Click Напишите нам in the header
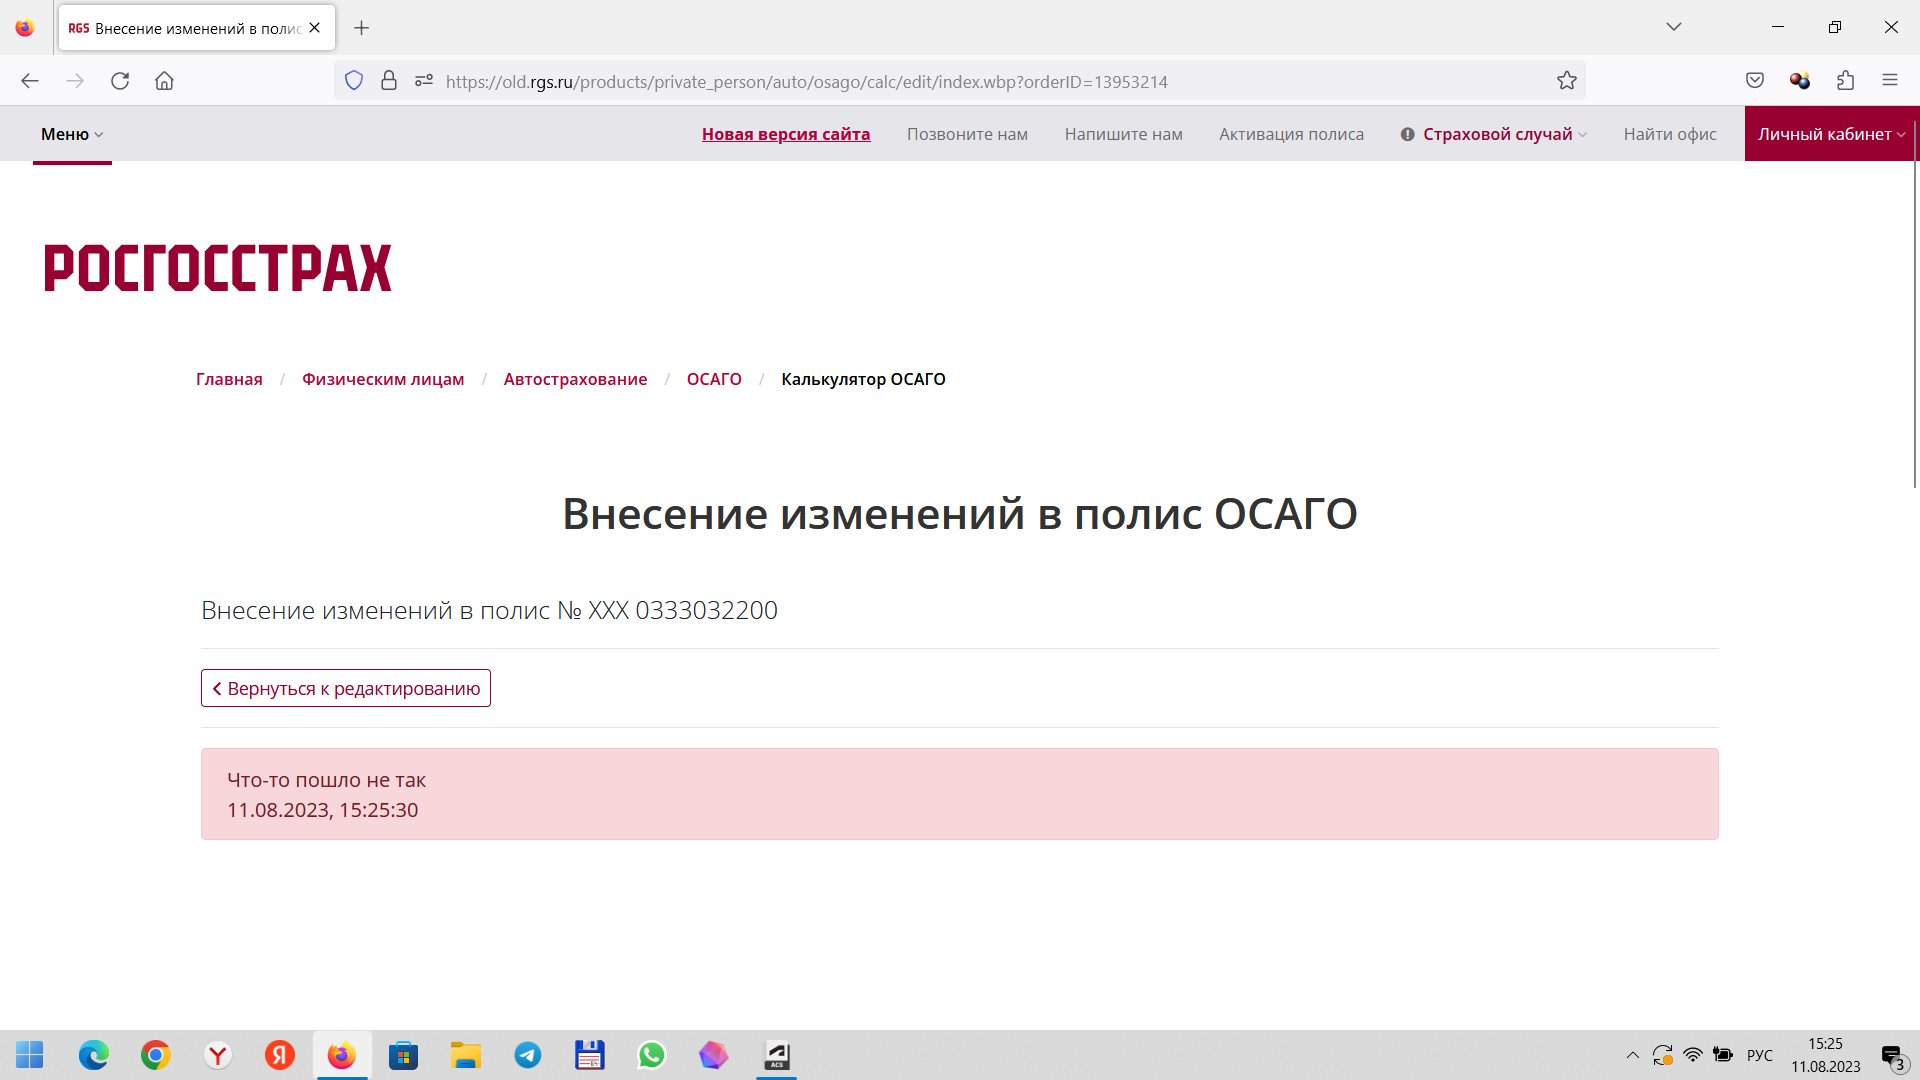The height and width of the screenshot is (1080, 1920). click(1123, 134)
